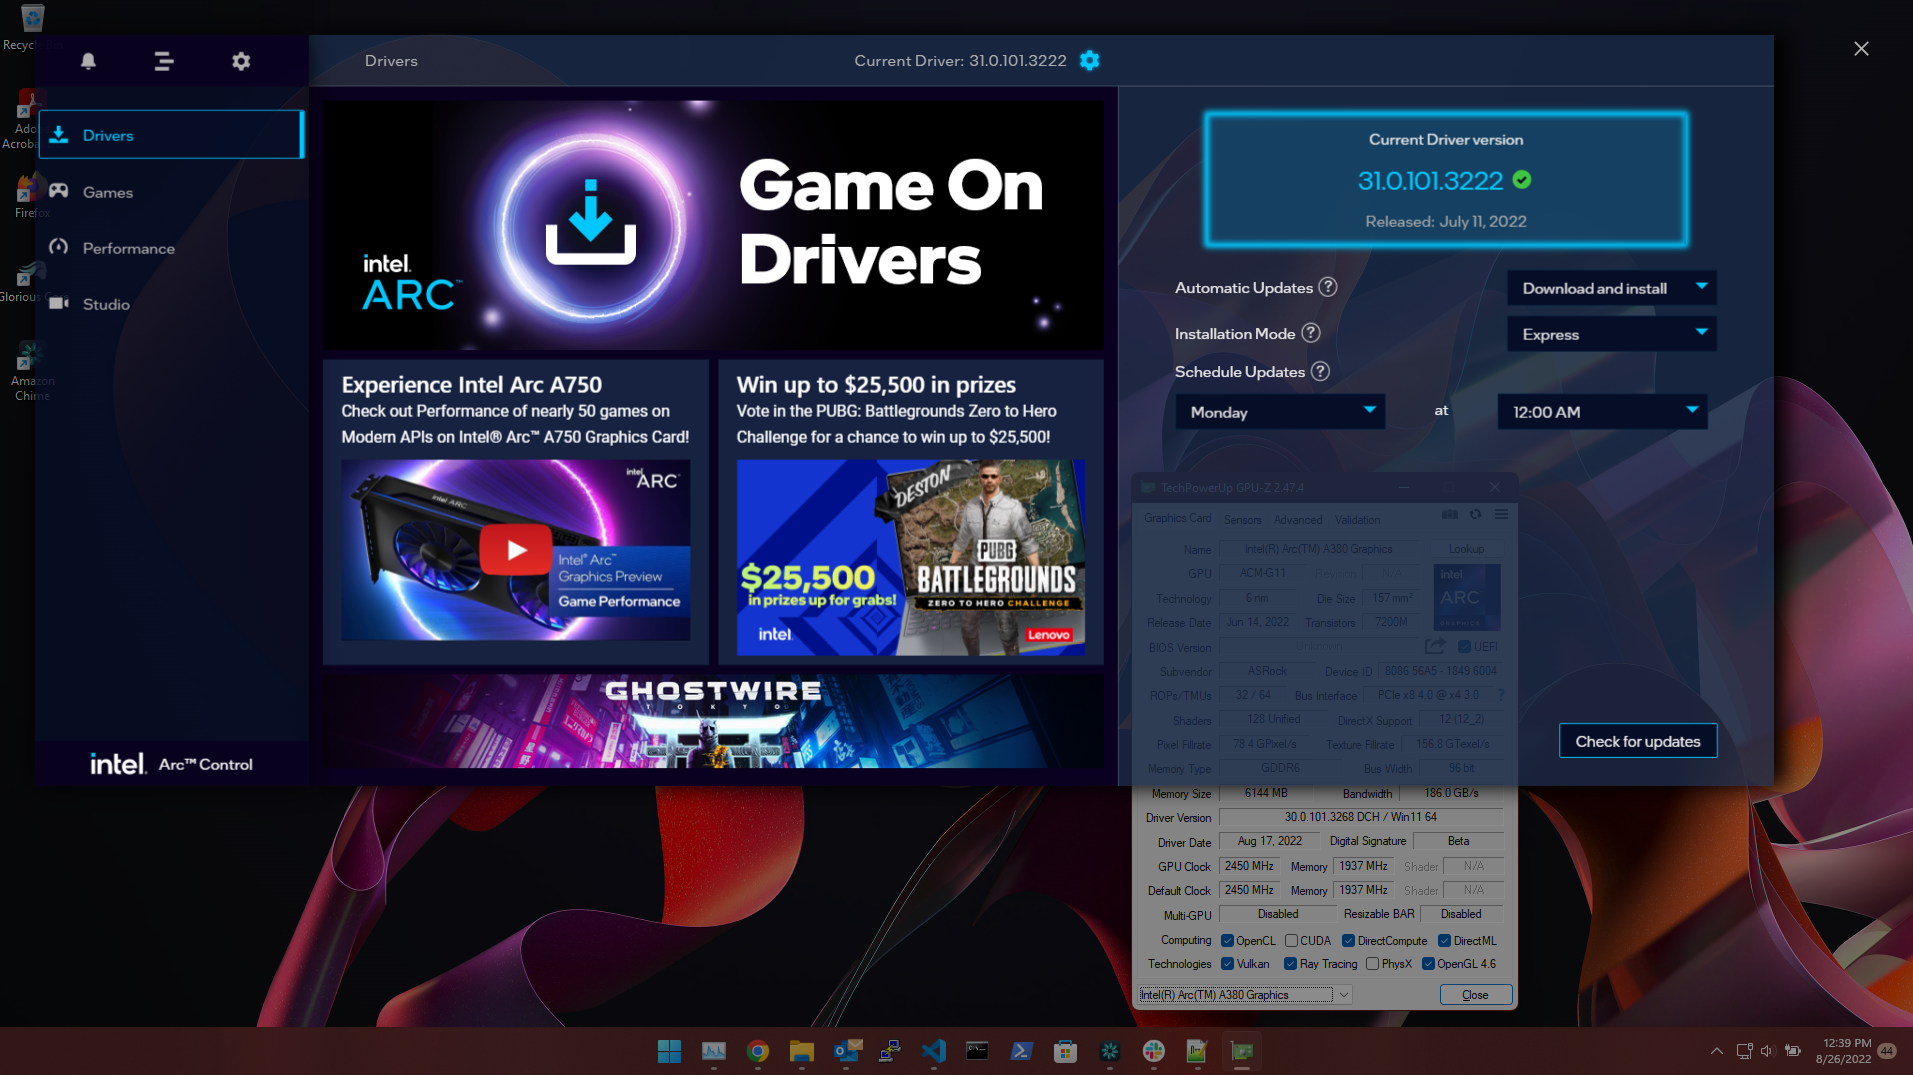Play the Intel Arc A750 YouTube video
Image resolution: width=1913 pixels, height=1075 pixels.
(516, 549)
